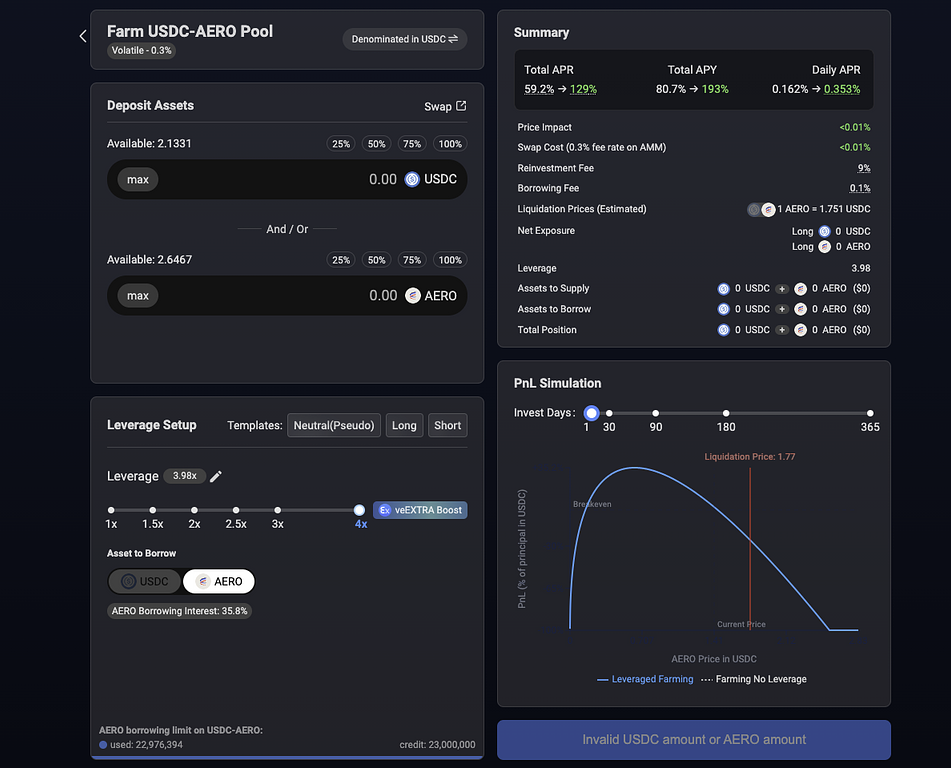Set Invest Days slider to 180
This screenshot has width=951, height=768.
726,413
